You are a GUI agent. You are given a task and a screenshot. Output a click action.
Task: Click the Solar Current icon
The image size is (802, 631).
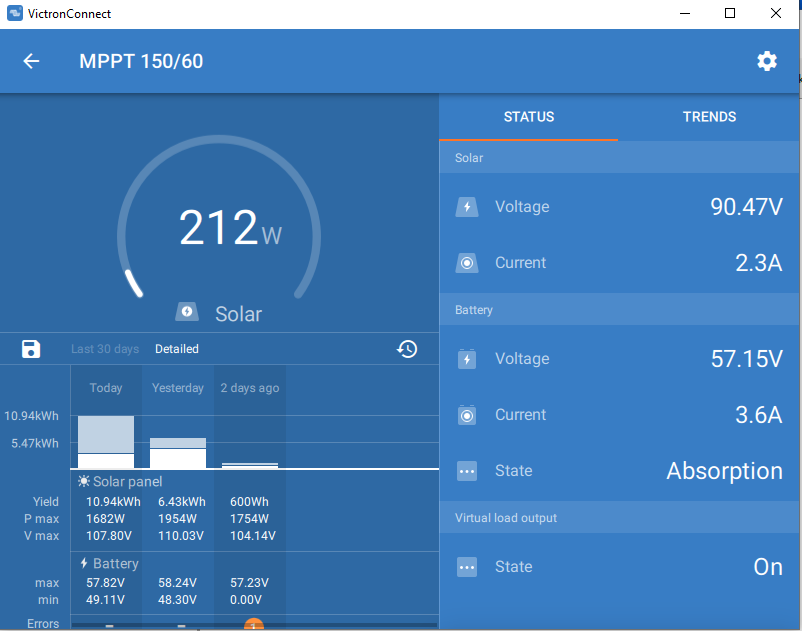point(467,263)
